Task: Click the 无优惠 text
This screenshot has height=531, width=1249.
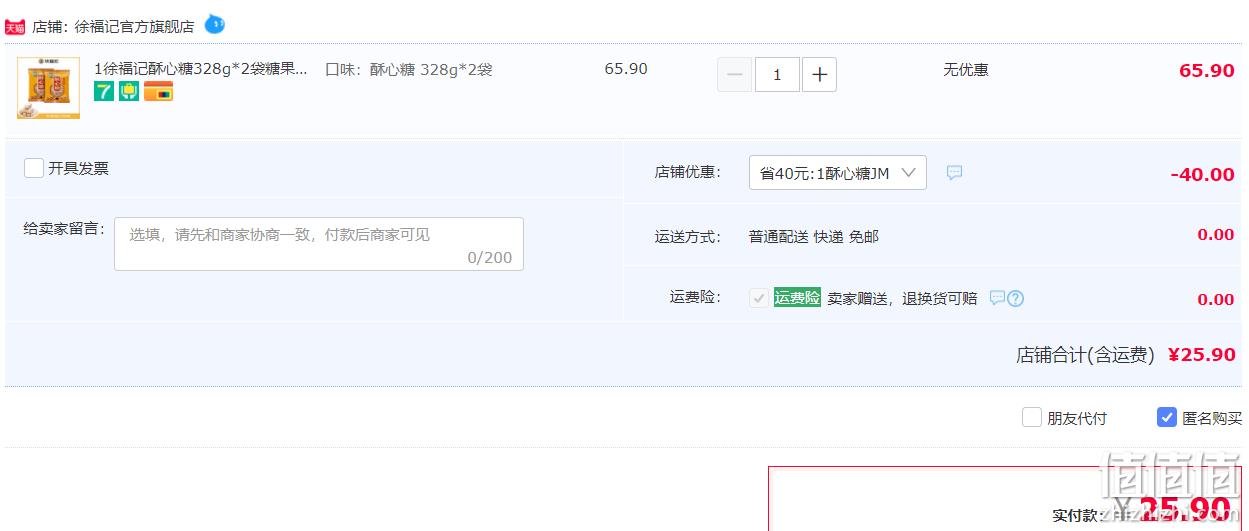Action: coord(966,69)
